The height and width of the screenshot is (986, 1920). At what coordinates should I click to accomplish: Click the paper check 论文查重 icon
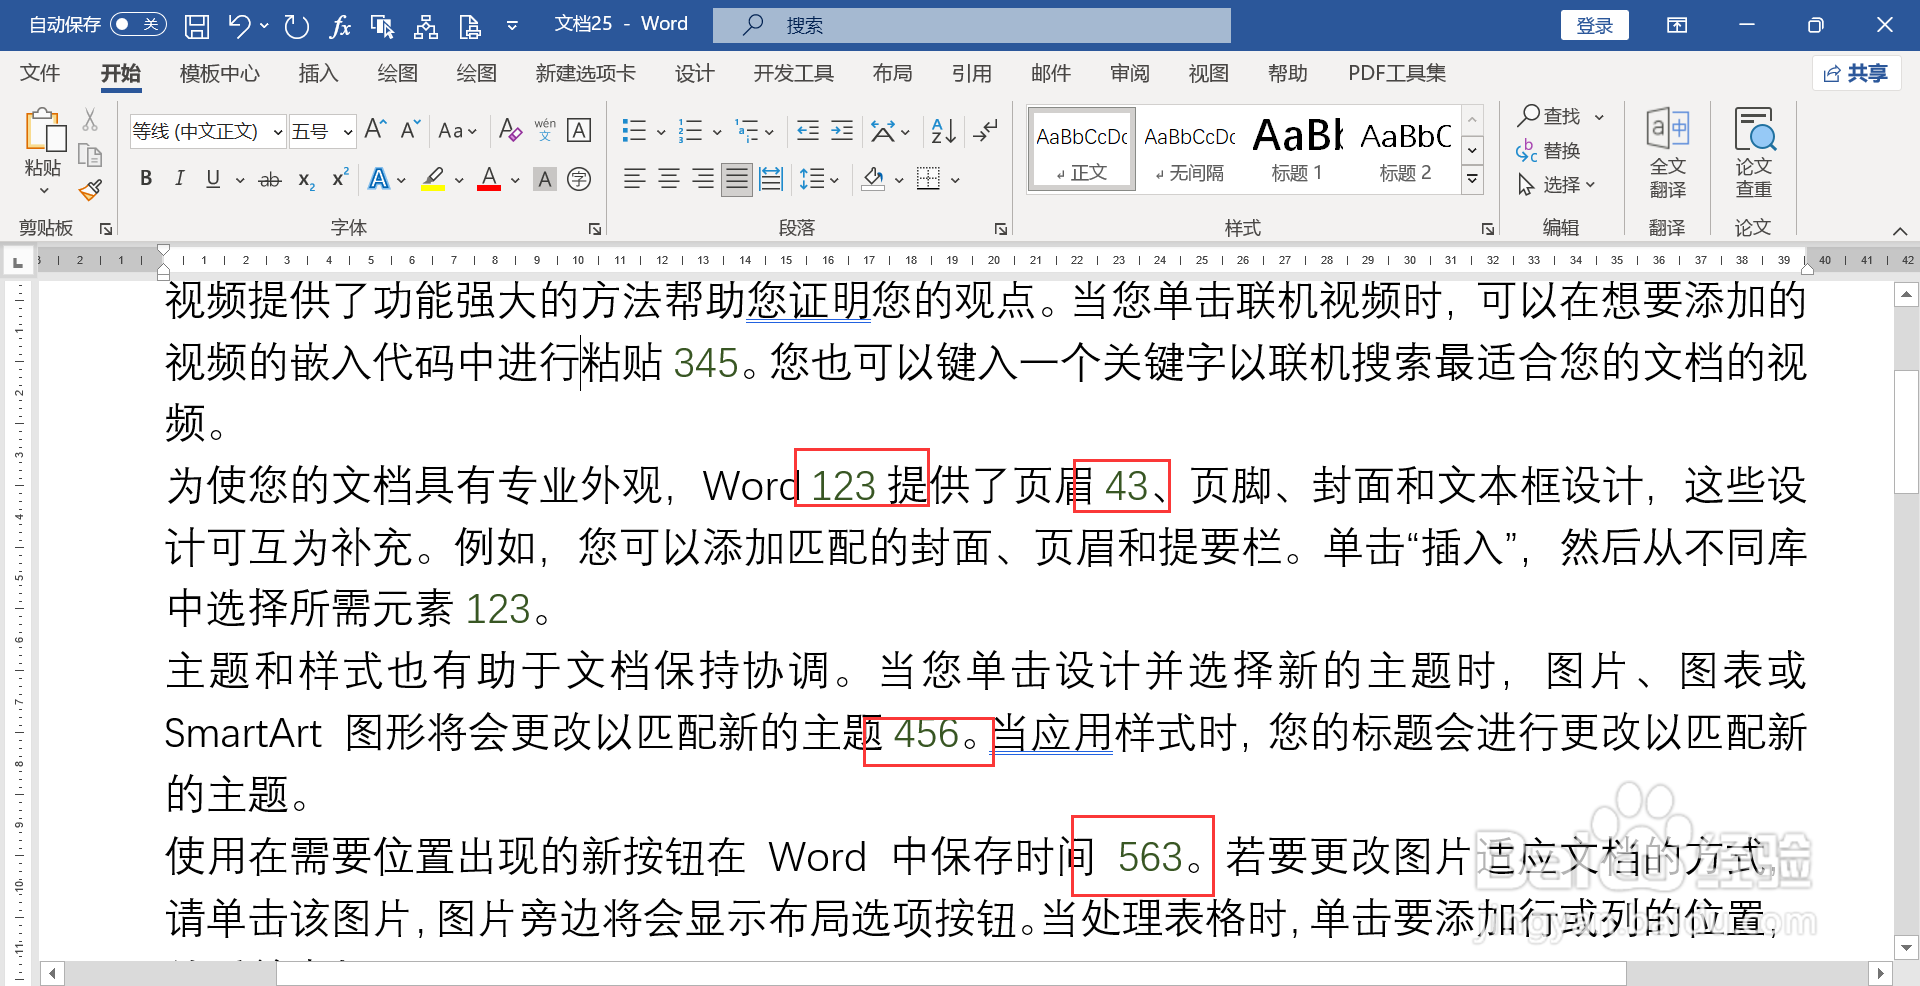pyautogui.click(x=1753, y=152)
